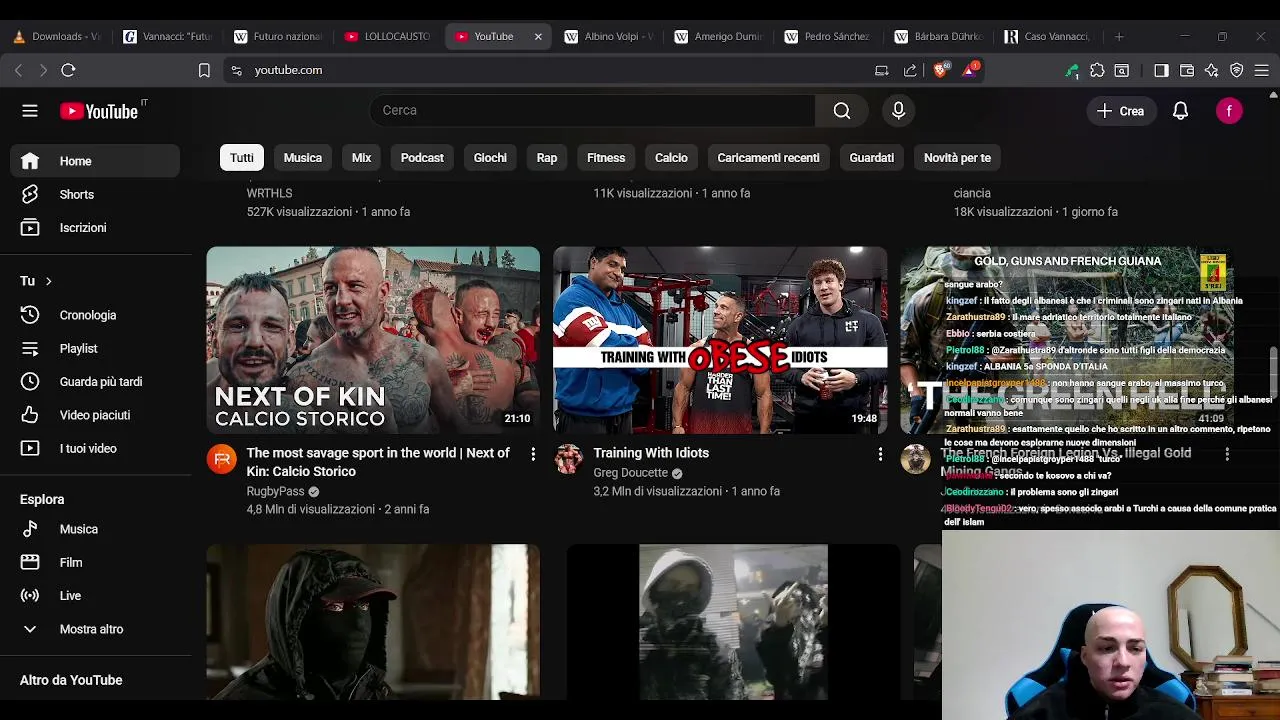Screen dimensions: 1280x720
Task: Select the Rap filter chip
Action: point(547,158)
